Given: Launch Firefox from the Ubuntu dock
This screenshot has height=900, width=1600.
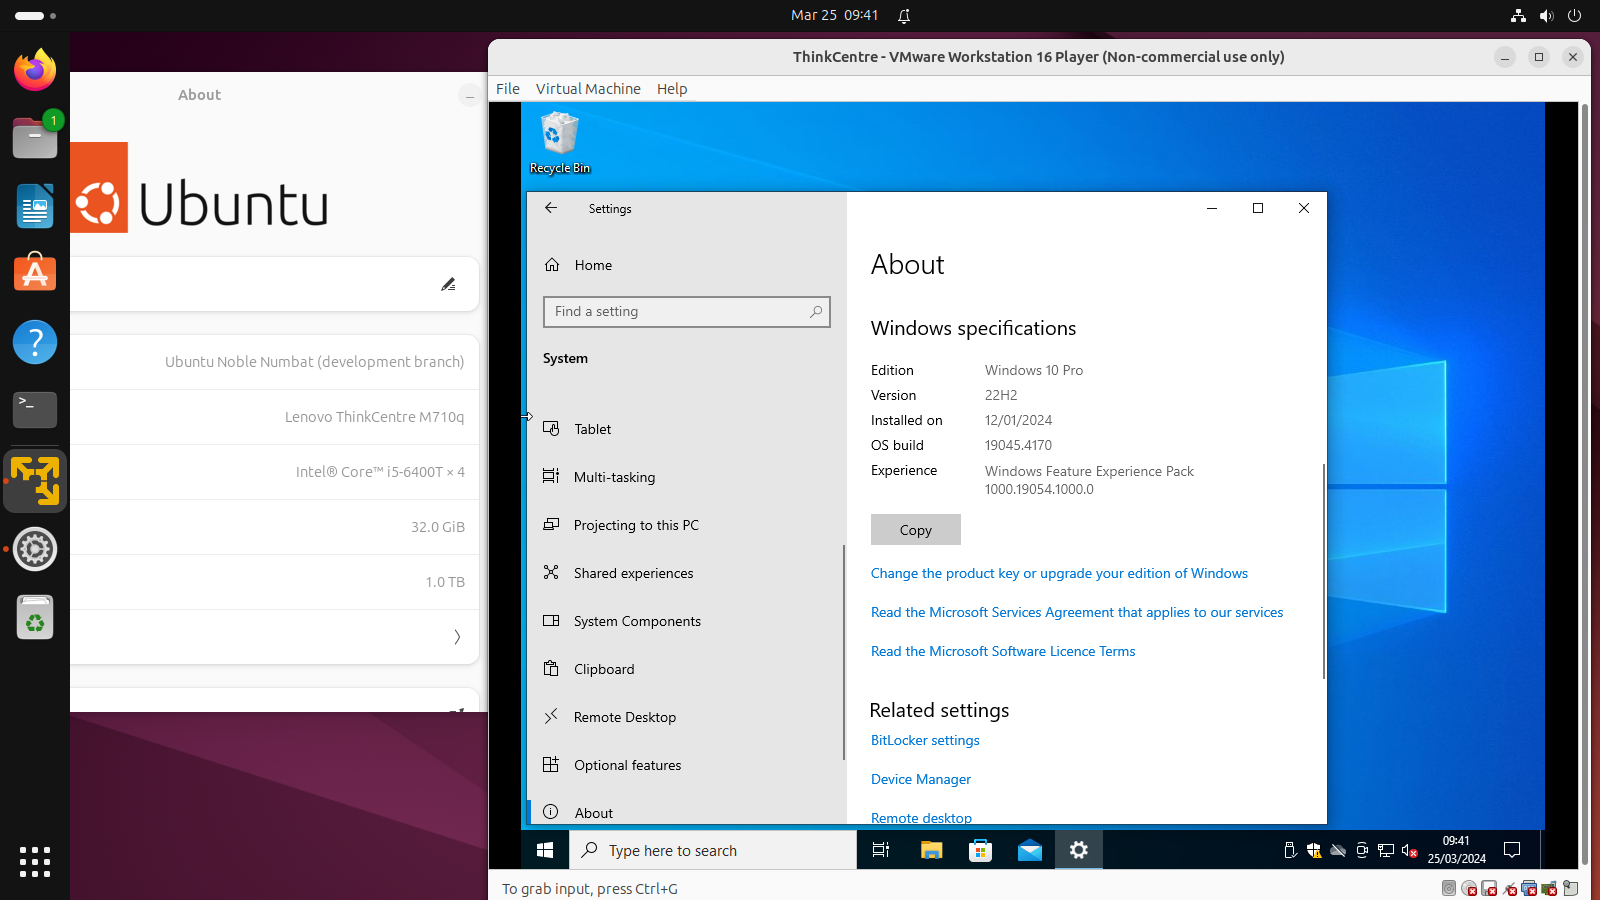Looking at the screenshot, I should pyautogui.click(x=34, y=69).
